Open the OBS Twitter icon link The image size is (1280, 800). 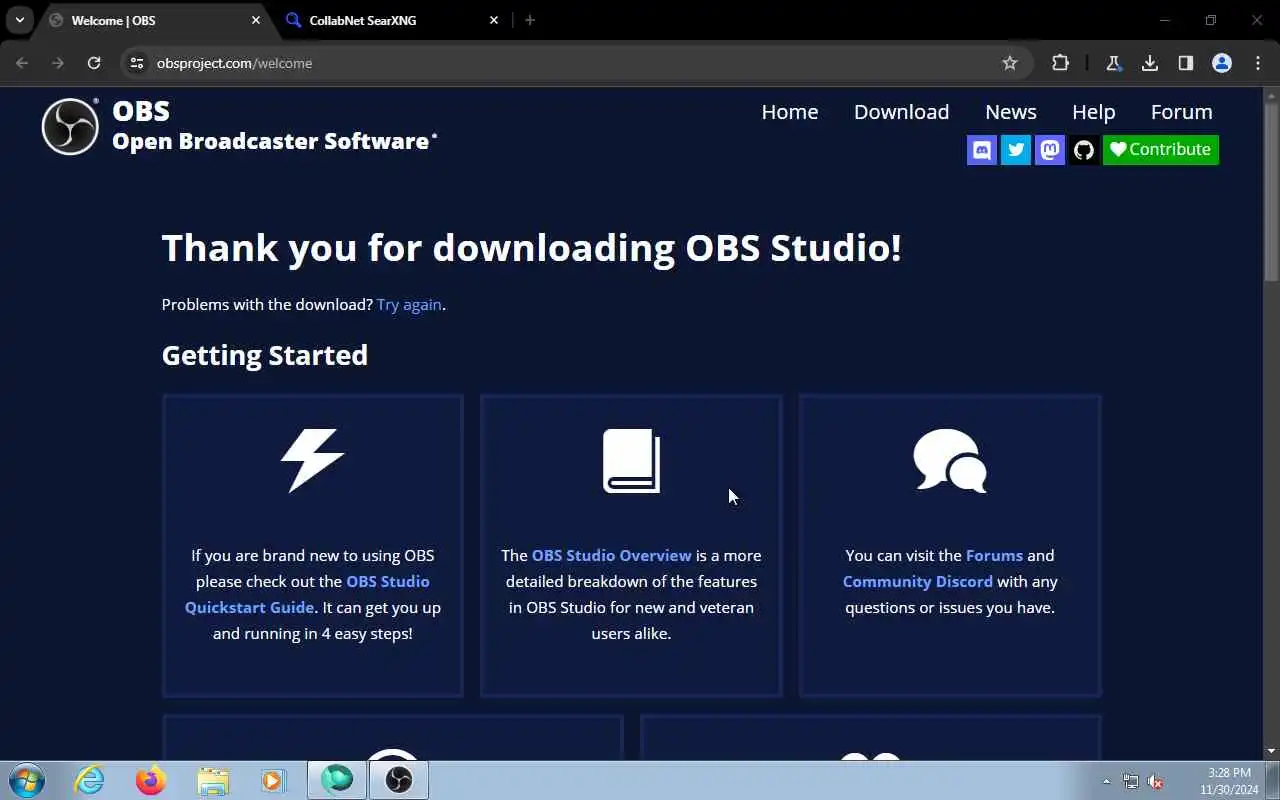pos(1016,150)
